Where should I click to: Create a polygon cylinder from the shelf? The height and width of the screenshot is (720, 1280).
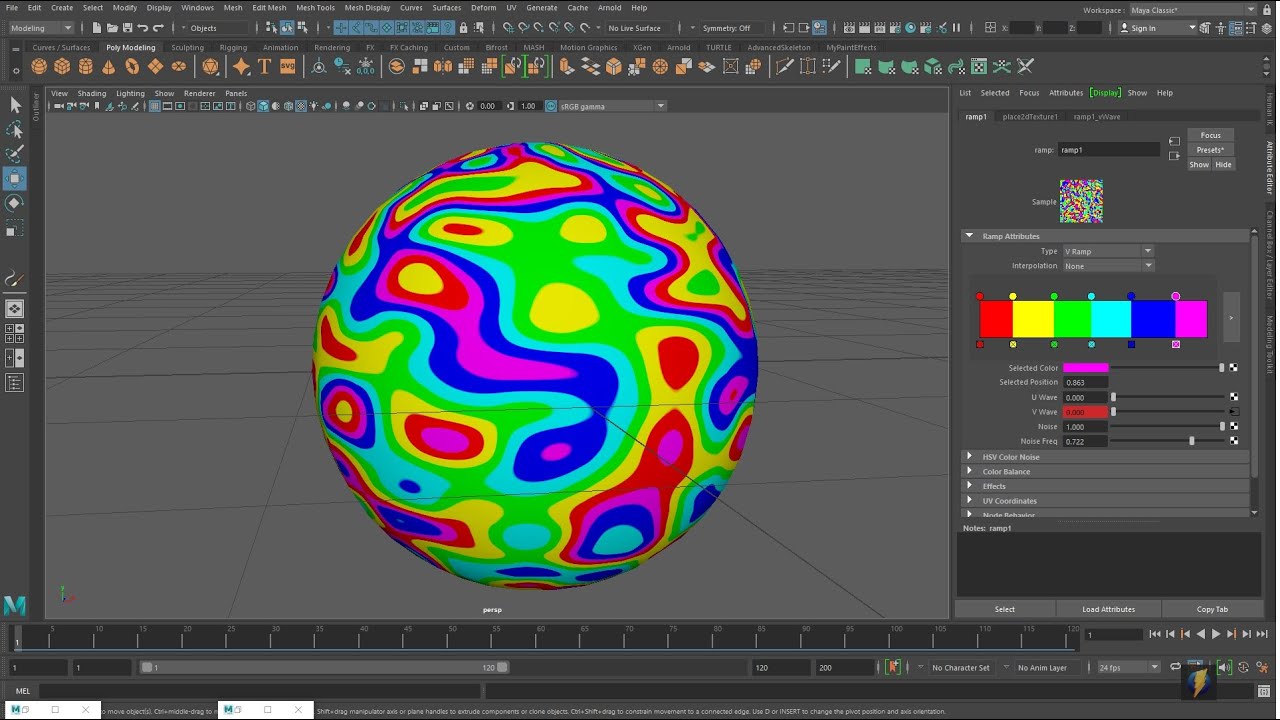85,67
